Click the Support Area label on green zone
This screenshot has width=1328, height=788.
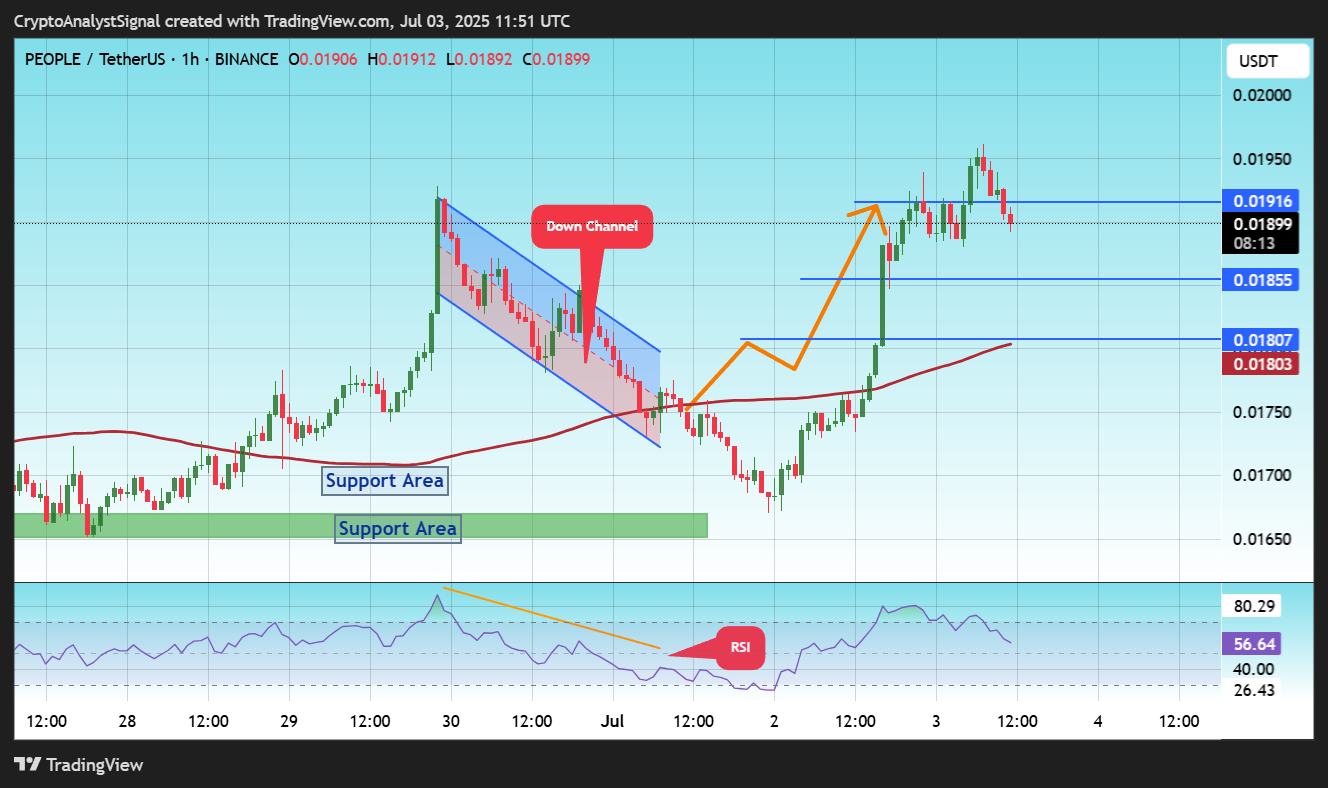point(398,528)
